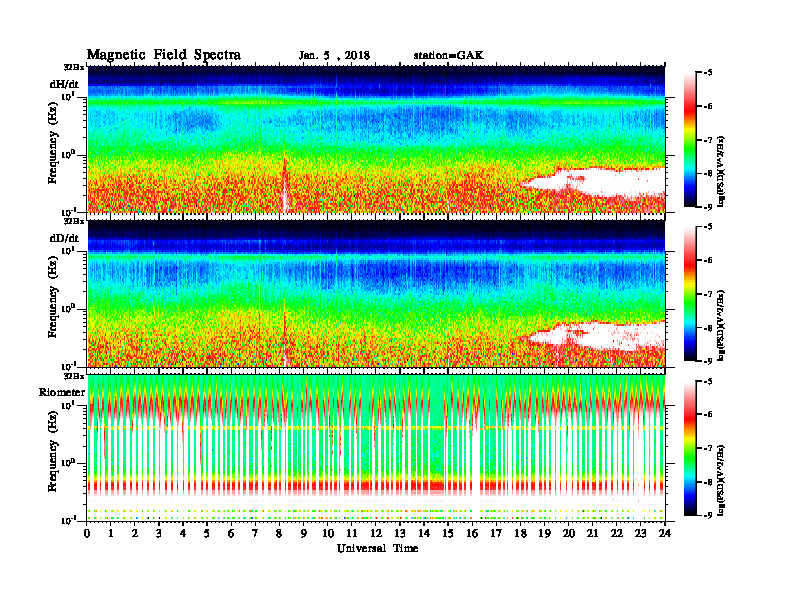Select the "dD/dt" panel label
The height and width of the screenshot is (612, 792).
[x=64, y=238]
